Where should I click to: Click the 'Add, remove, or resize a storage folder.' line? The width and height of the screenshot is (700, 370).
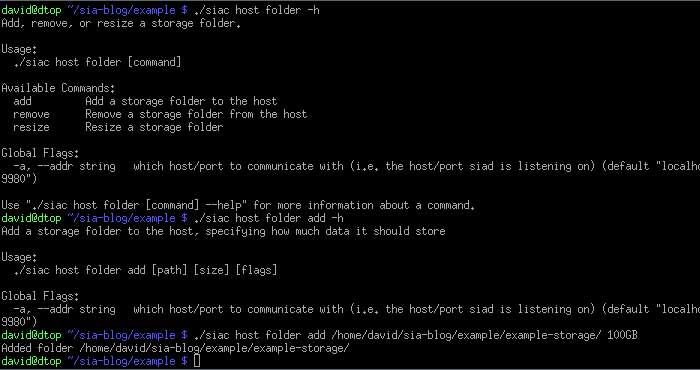click(x=121, y=23)
